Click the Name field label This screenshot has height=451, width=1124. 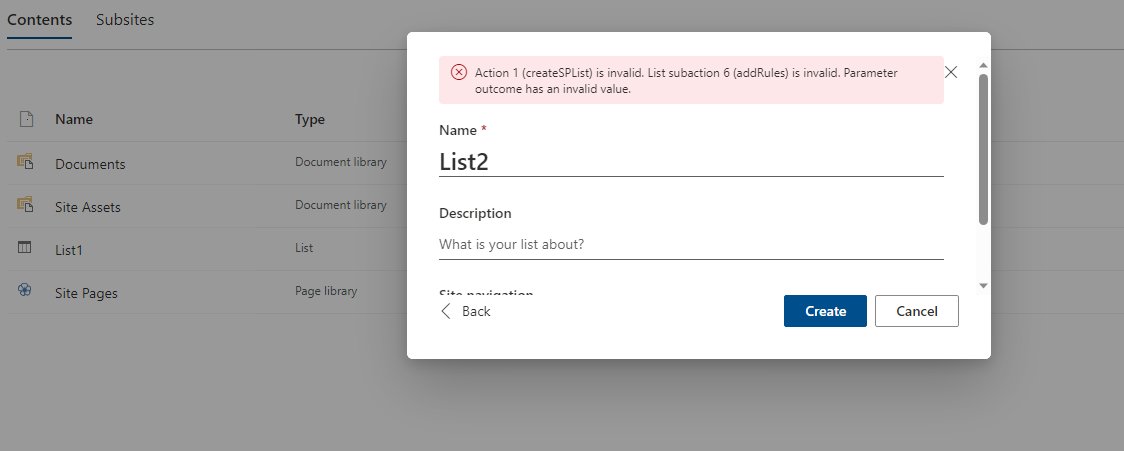pos(462,130)
